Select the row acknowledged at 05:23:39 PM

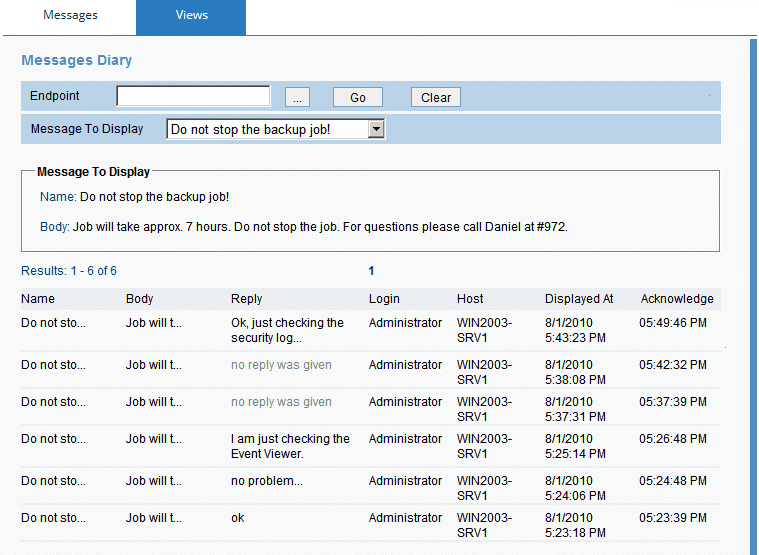[672, 518]
